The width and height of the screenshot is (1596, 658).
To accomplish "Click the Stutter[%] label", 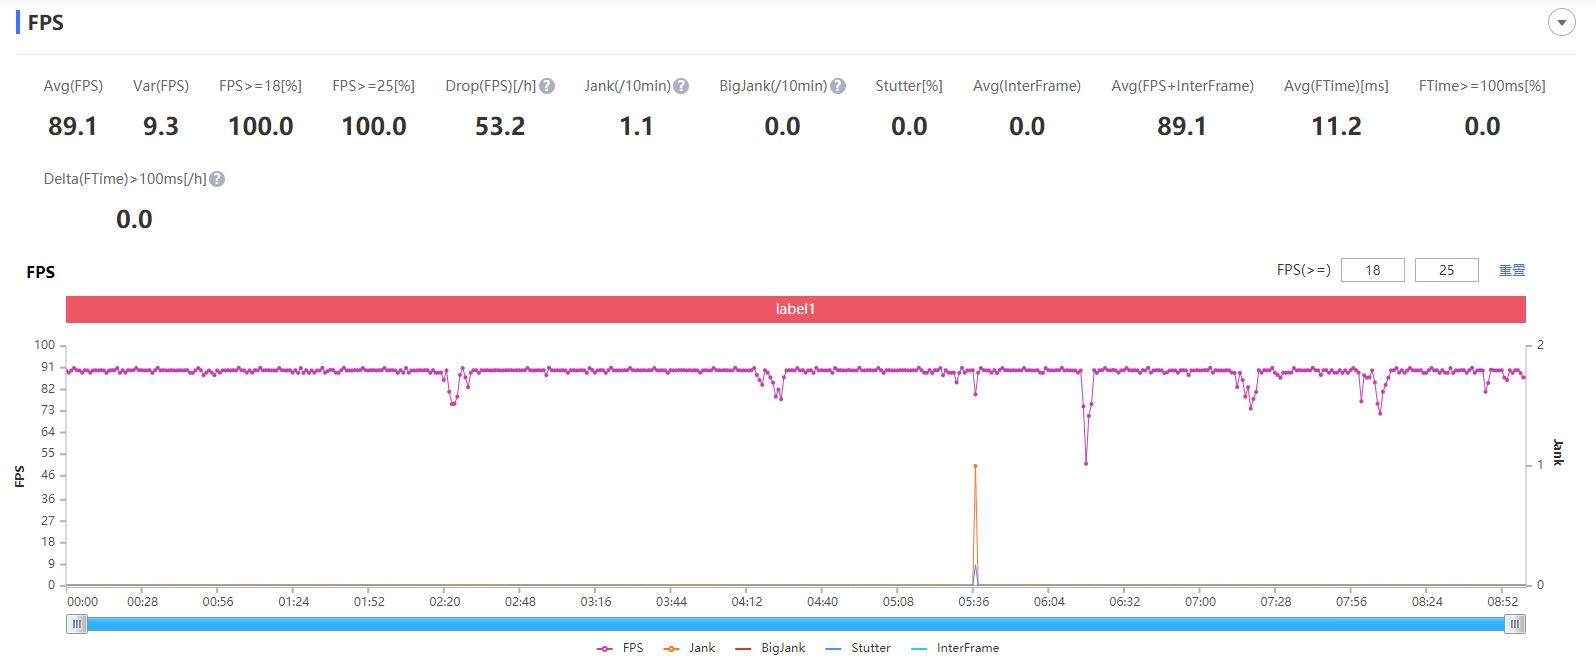I will coord(909,86).
